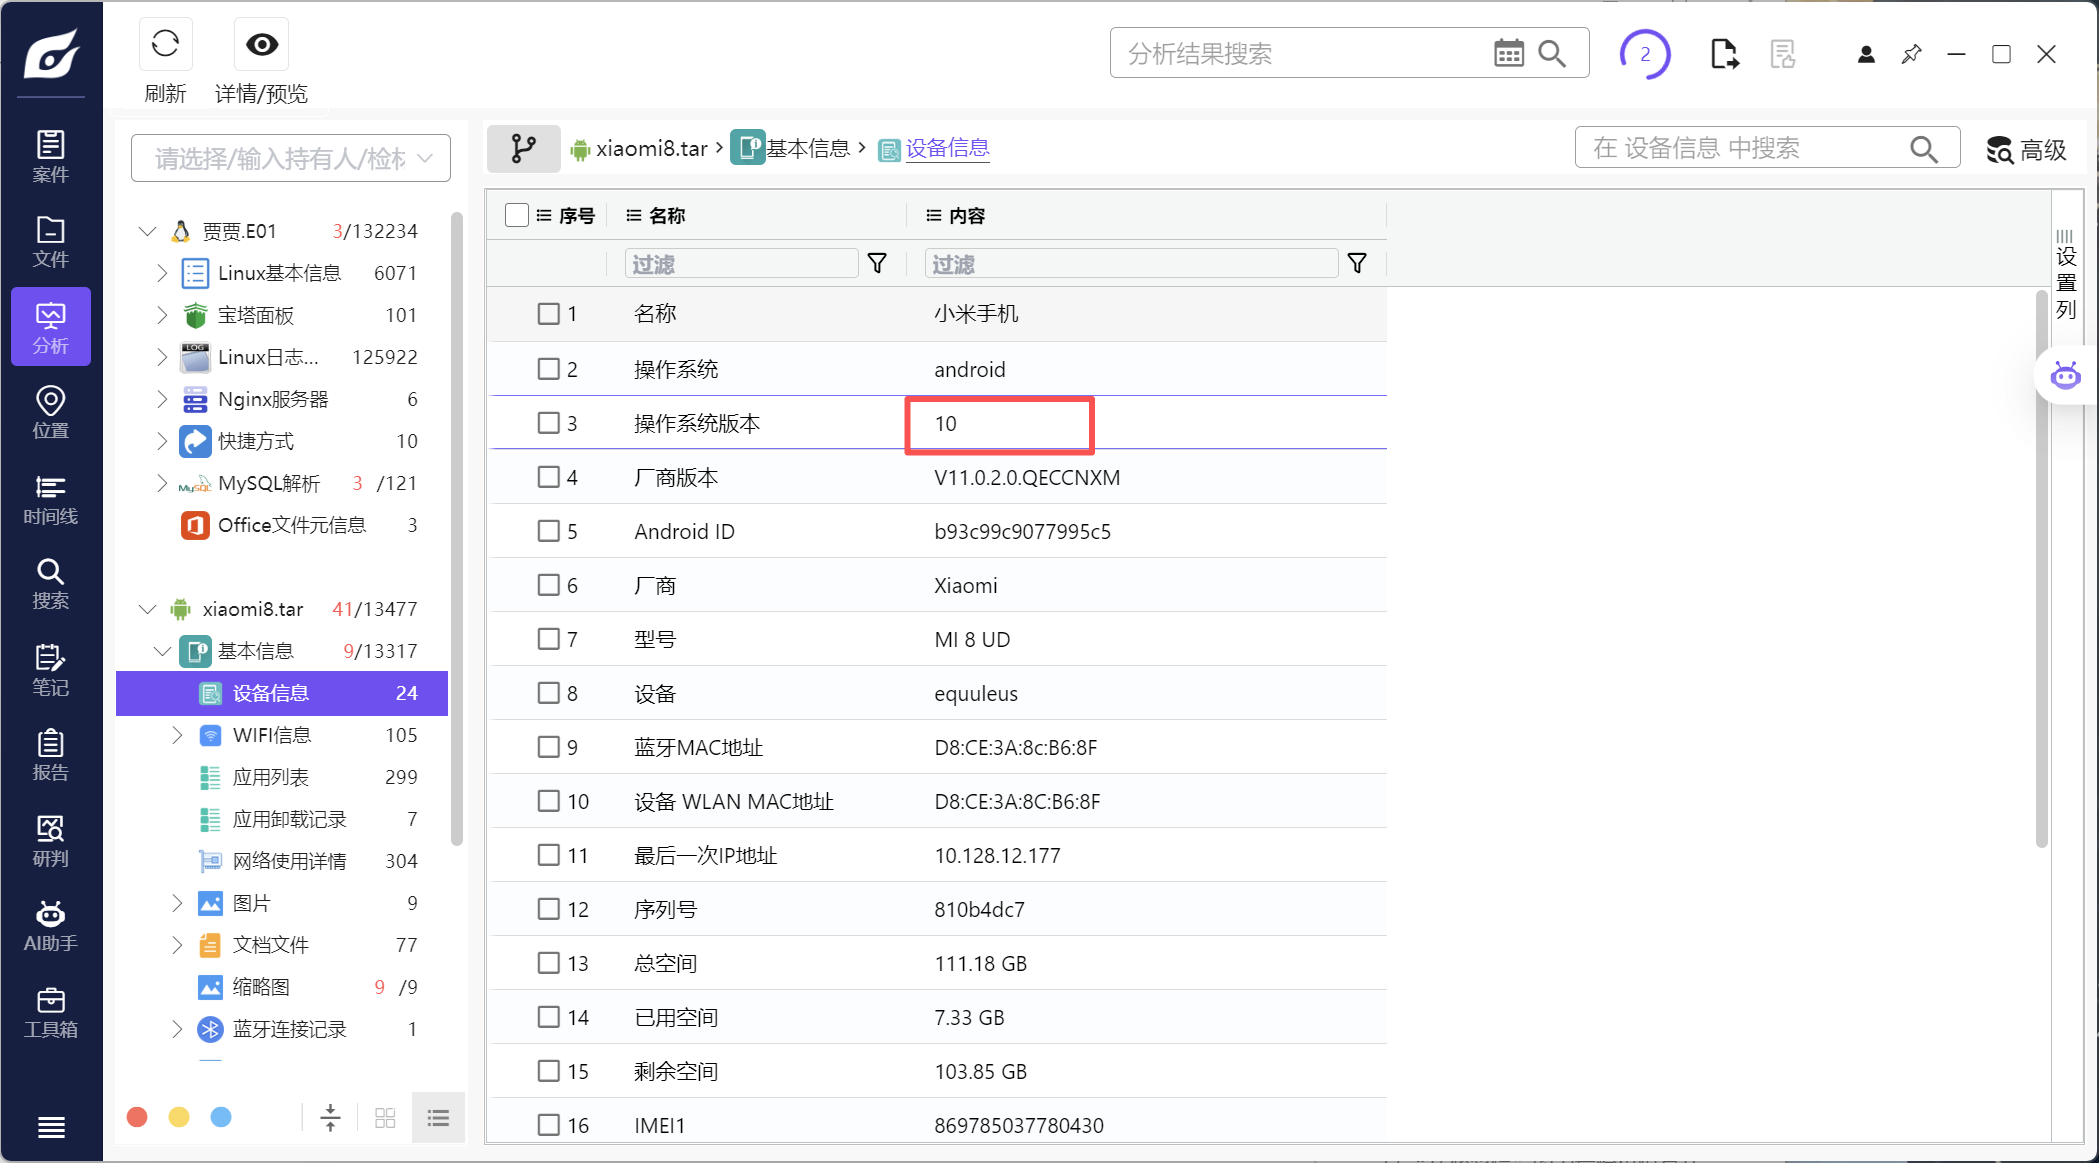Click the collapse-all tree icon at panel bottom
Image resolution: width=2099 pixels, height=1163 pixels.
[330, 1118]
